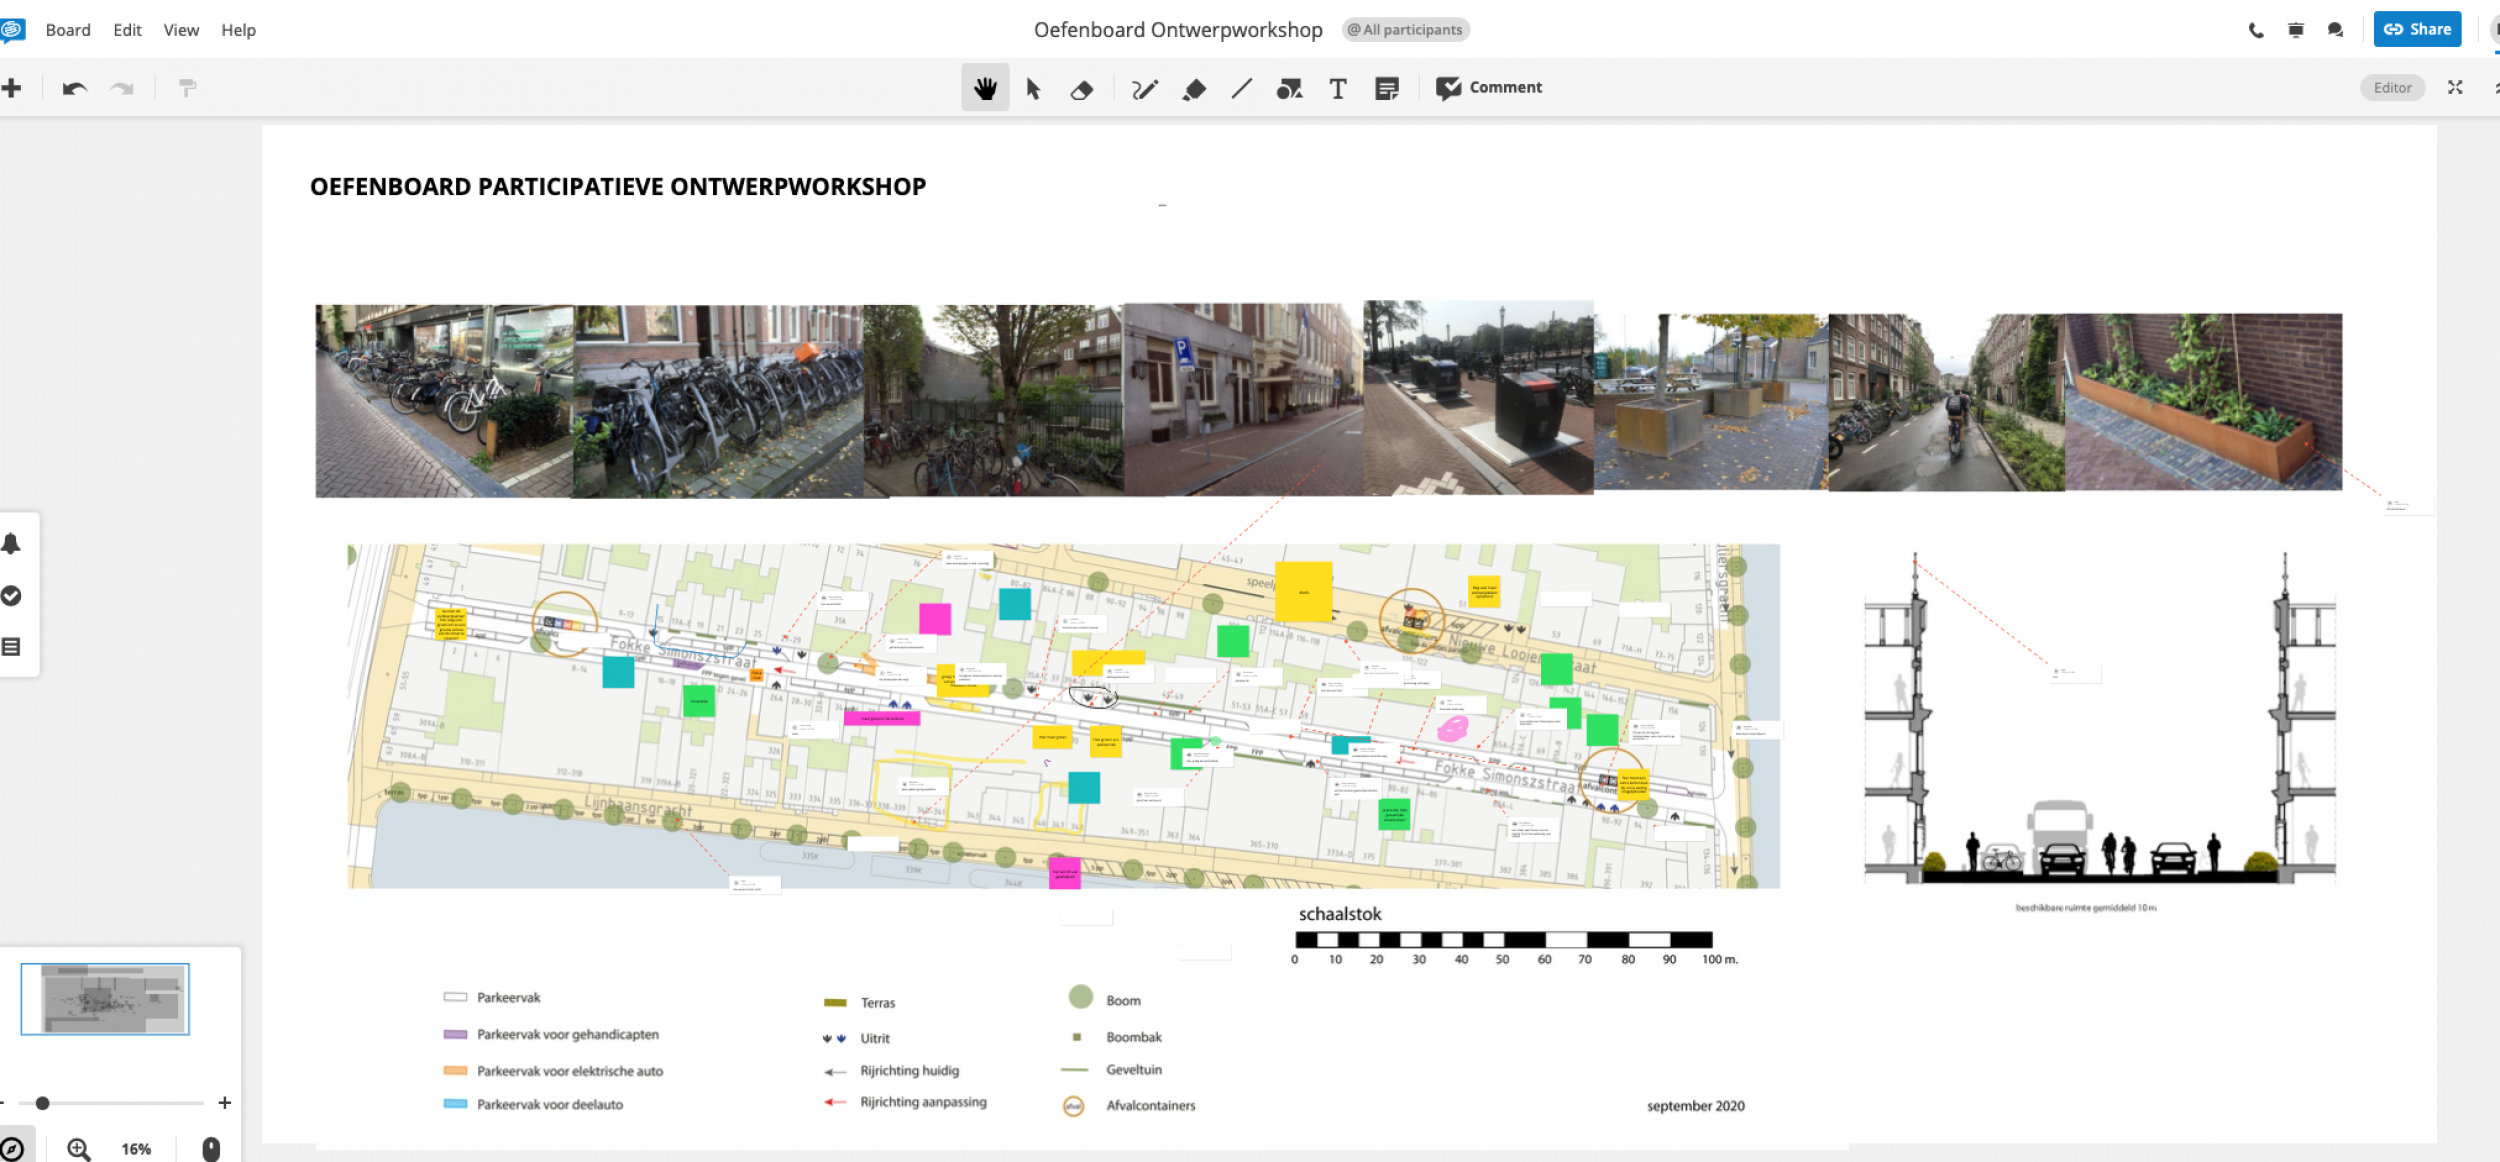Viewport: 2500px width, 1162px height.
Task: Increase zoom with plus button
Action: coord(225,1102)
